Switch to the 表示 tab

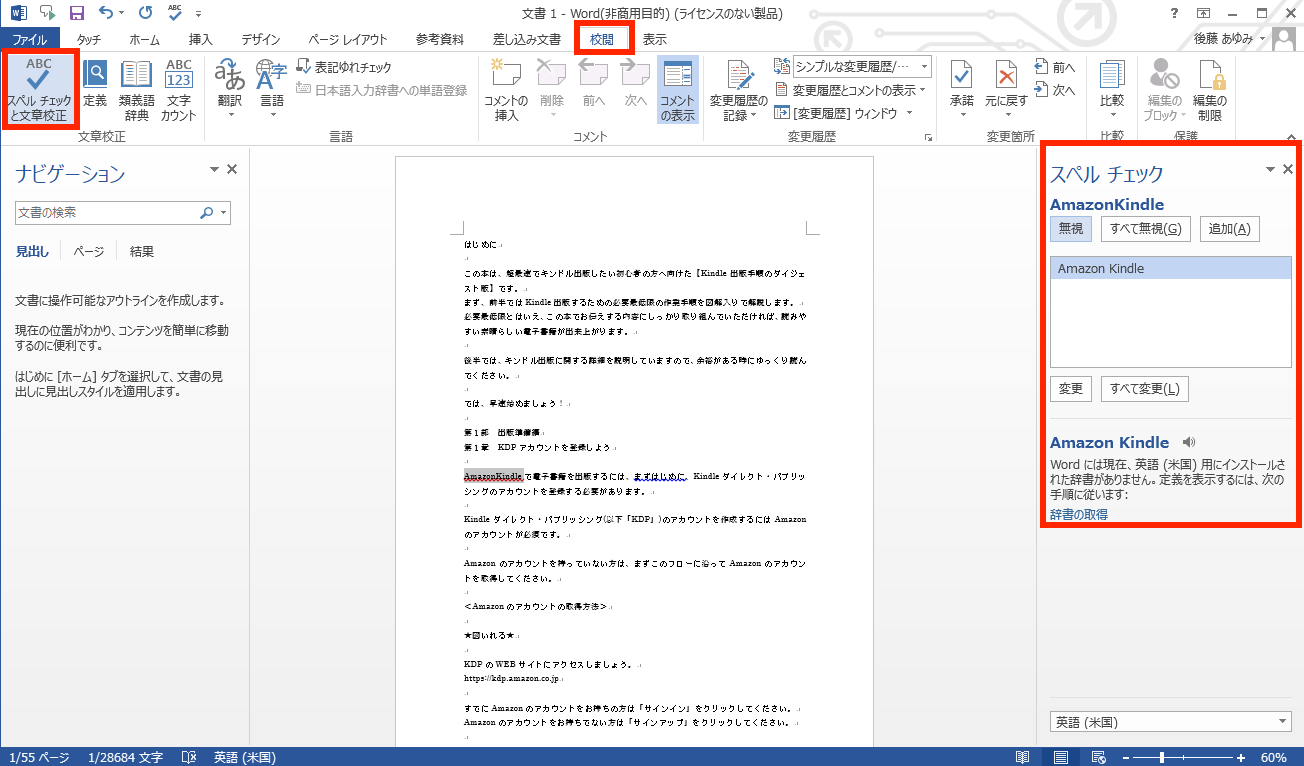655,40
